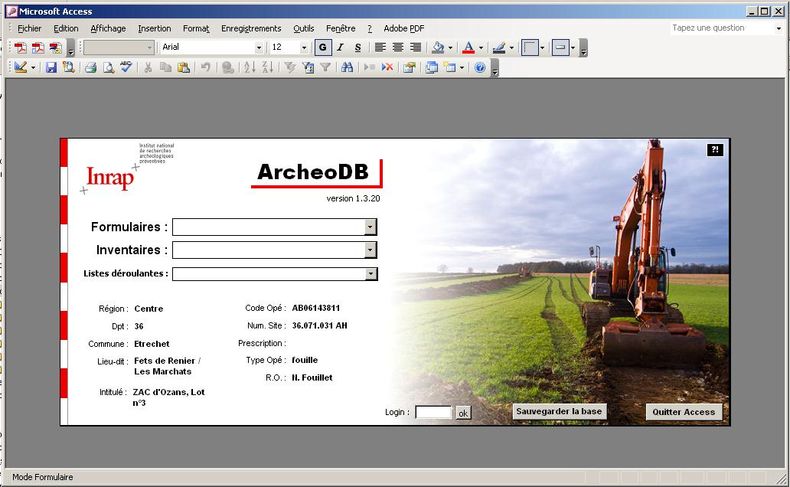Open the Inventaires dropdown
The height and width of the screenshot is (487, 790).
(370, 250)
